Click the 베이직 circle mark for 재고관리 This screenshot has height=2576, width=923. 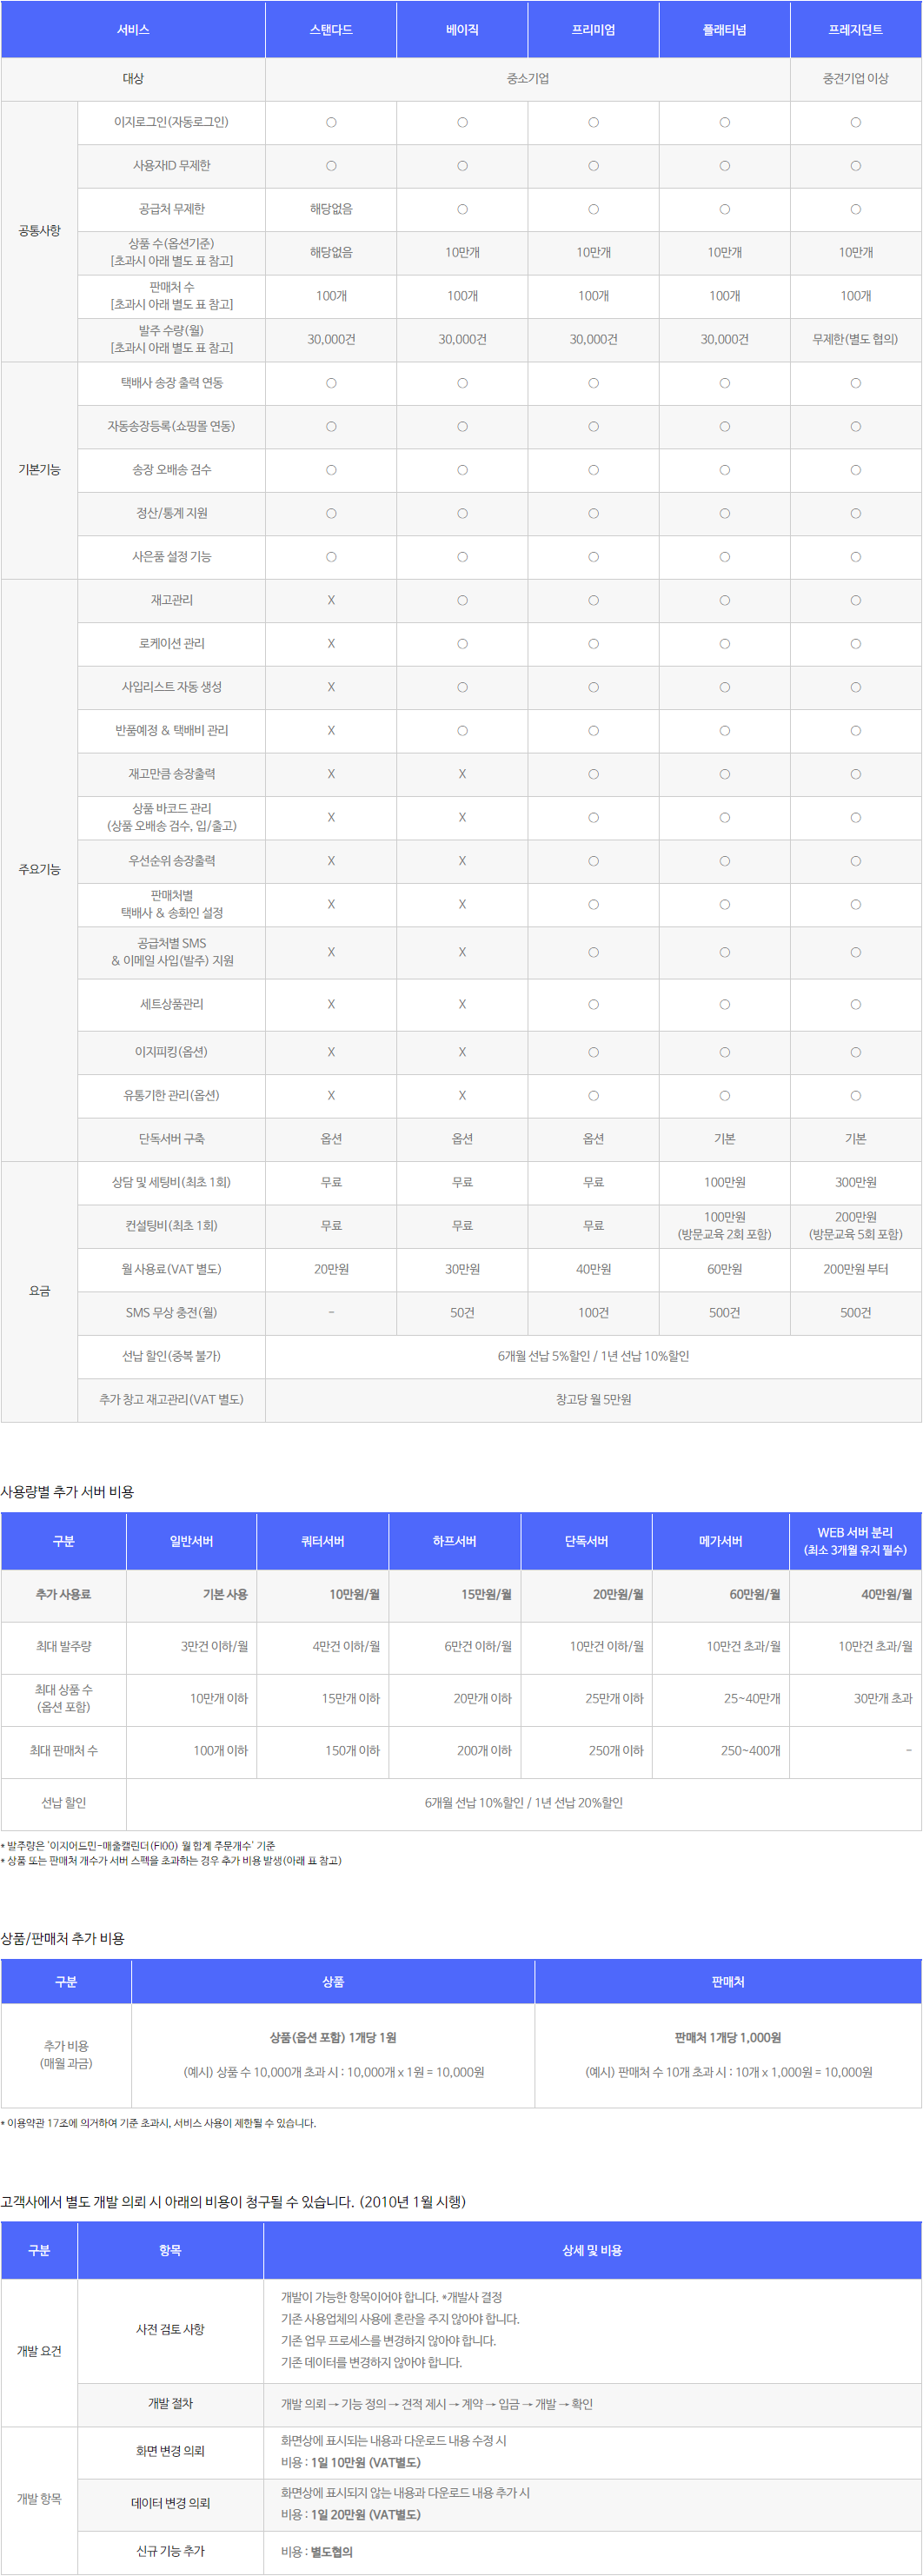(x=462, y=600)
